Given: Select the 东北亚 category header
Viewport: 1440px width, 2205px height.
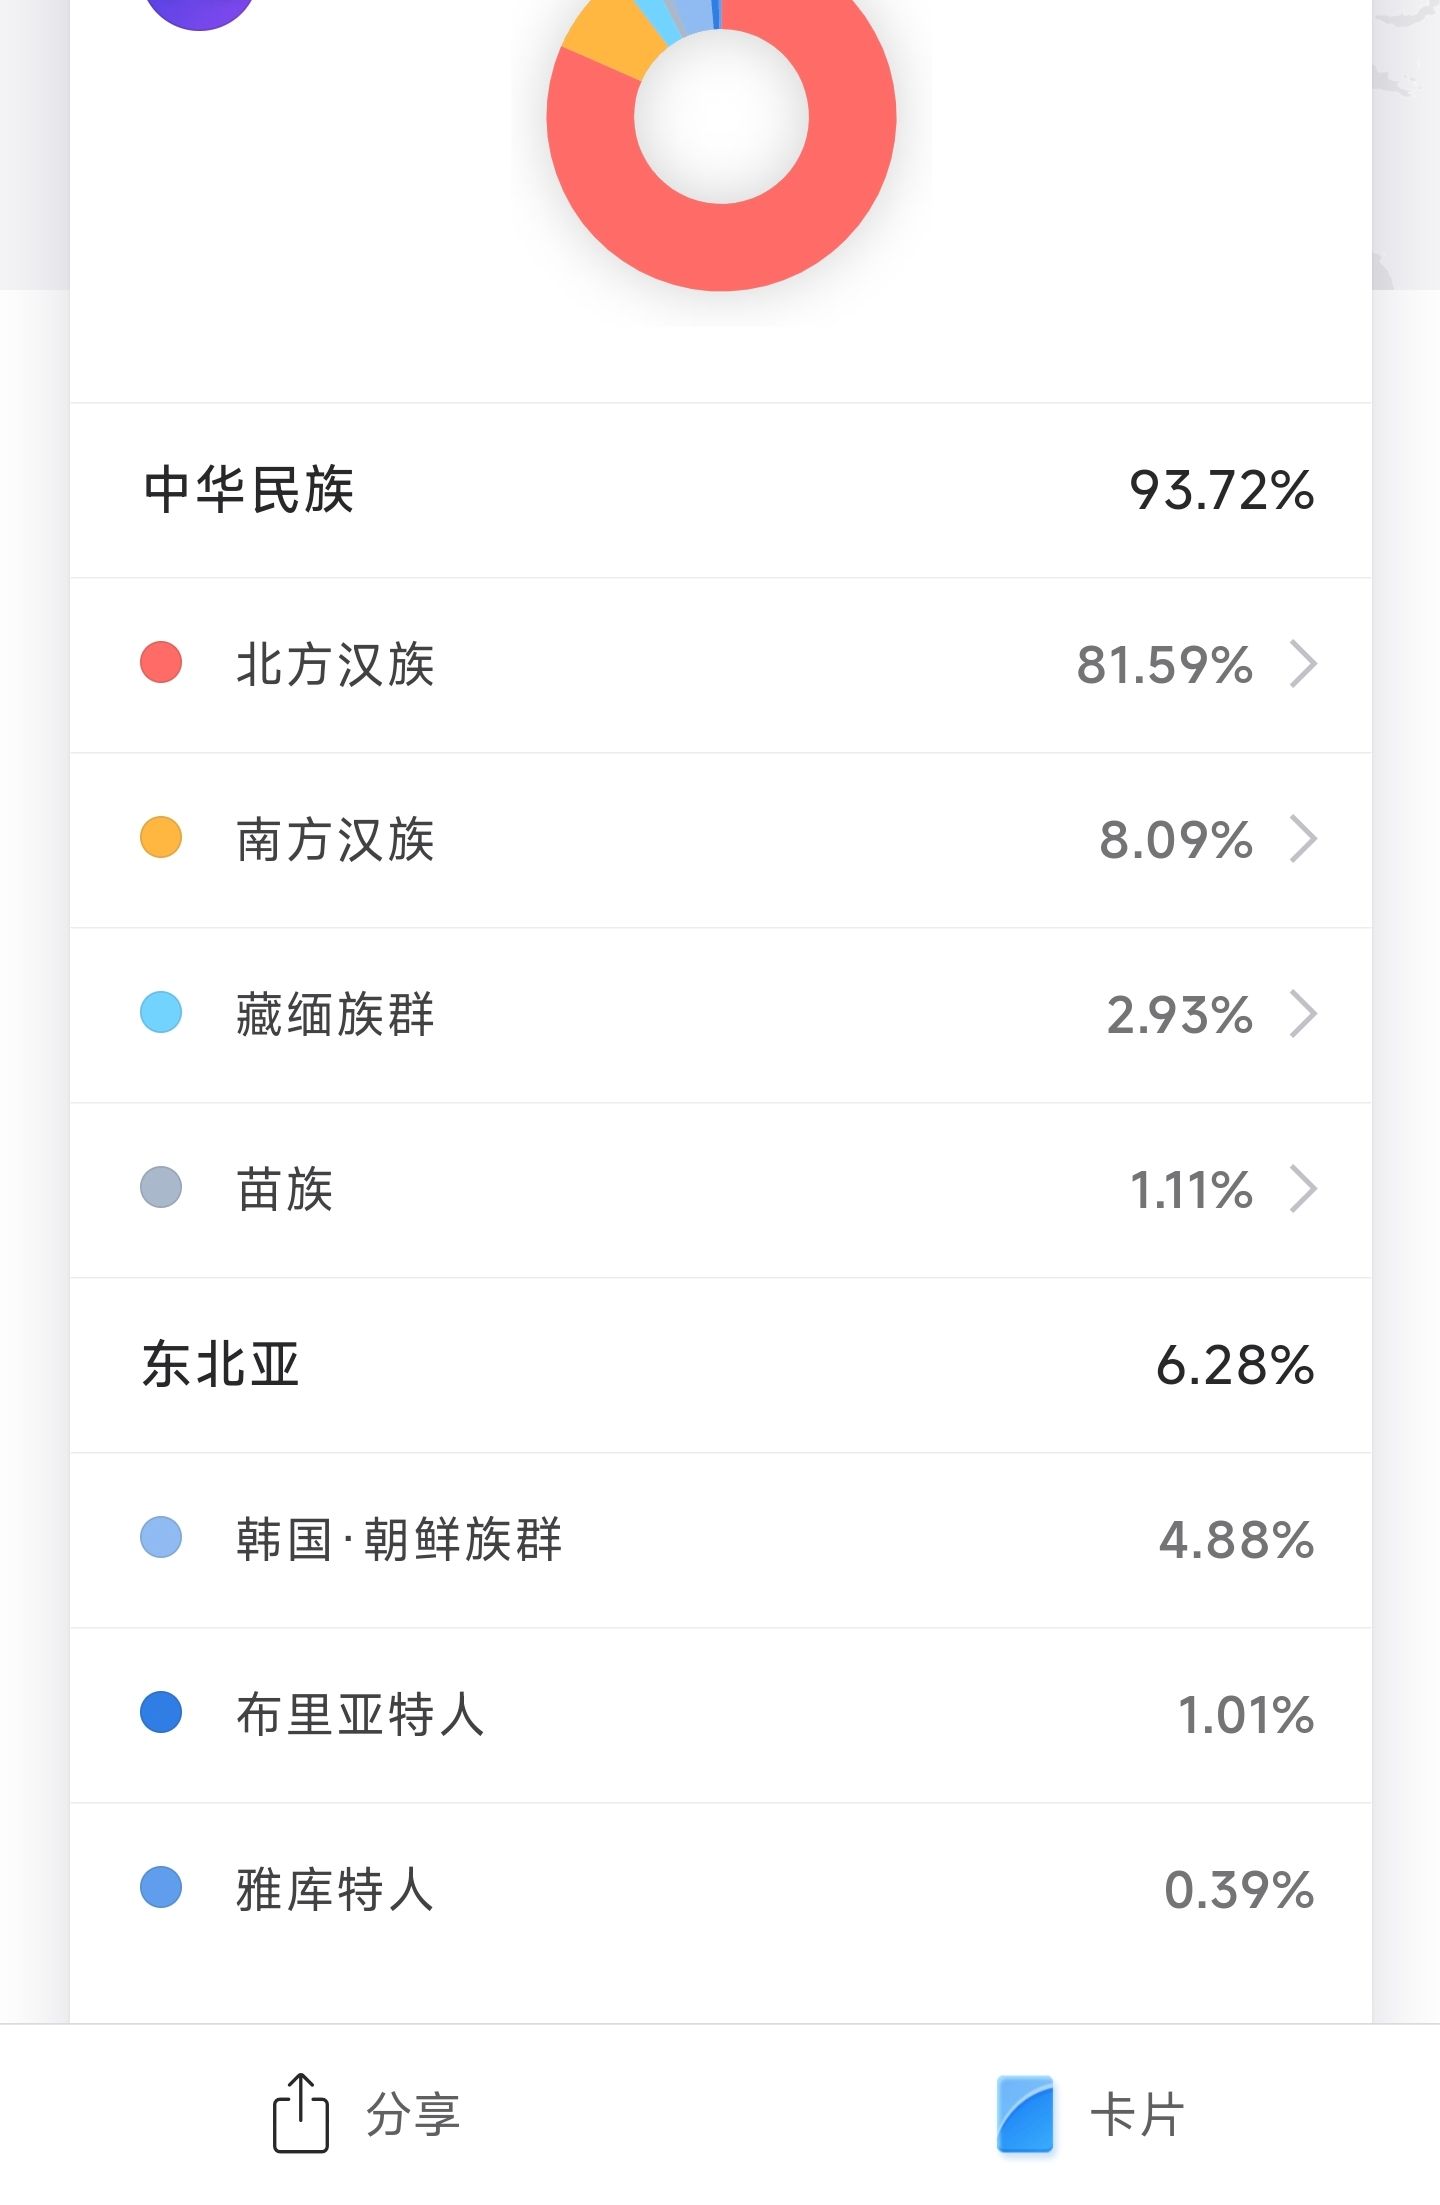Looking at the screenshot, I should coord(221,1365).
